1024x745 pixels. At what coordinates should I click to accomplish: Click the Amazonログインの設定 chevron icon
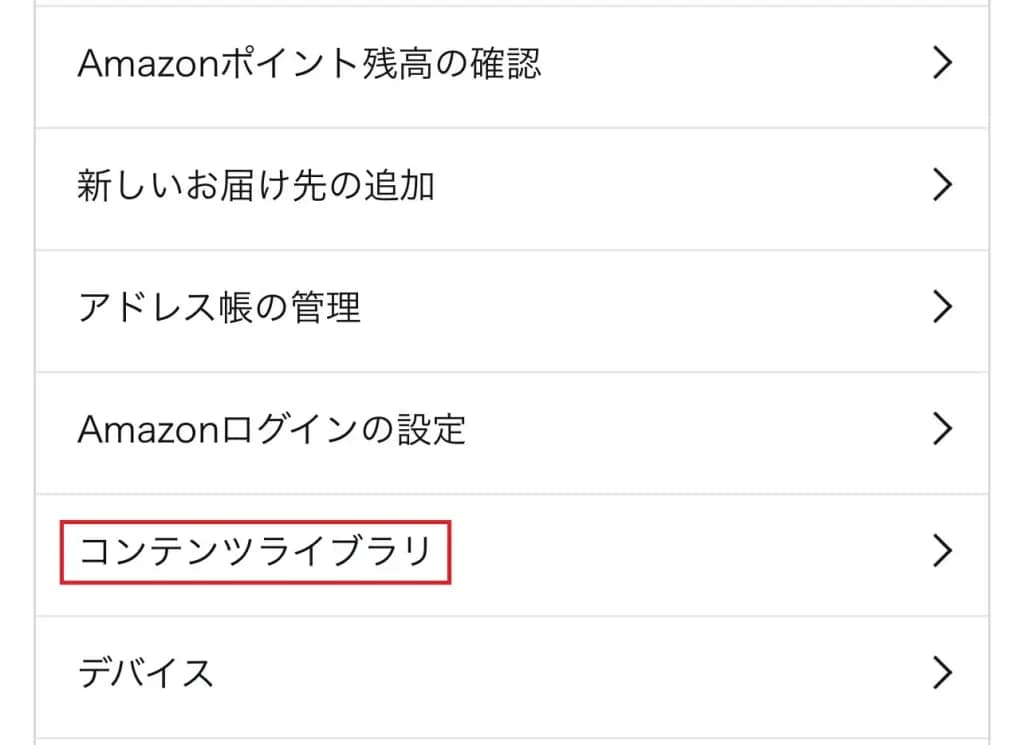click(941, 430)
